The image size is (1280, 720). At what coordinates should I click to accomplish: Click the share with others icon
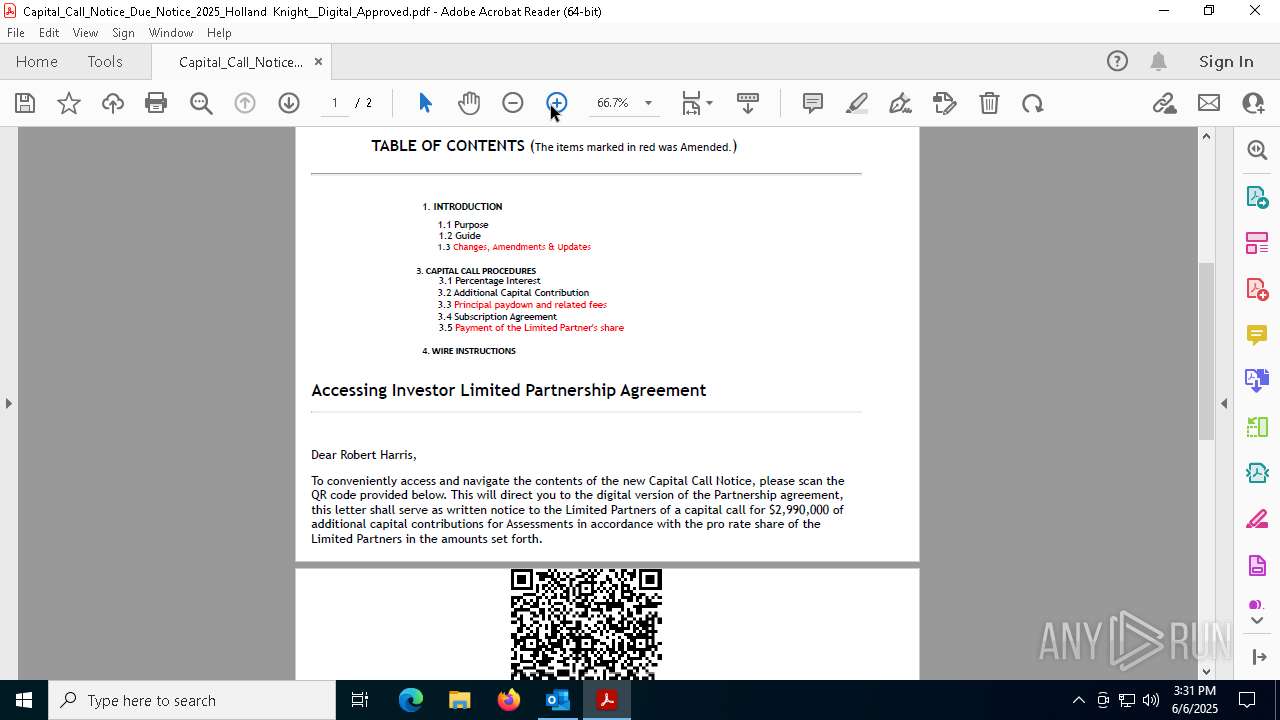pos(1253,103)
